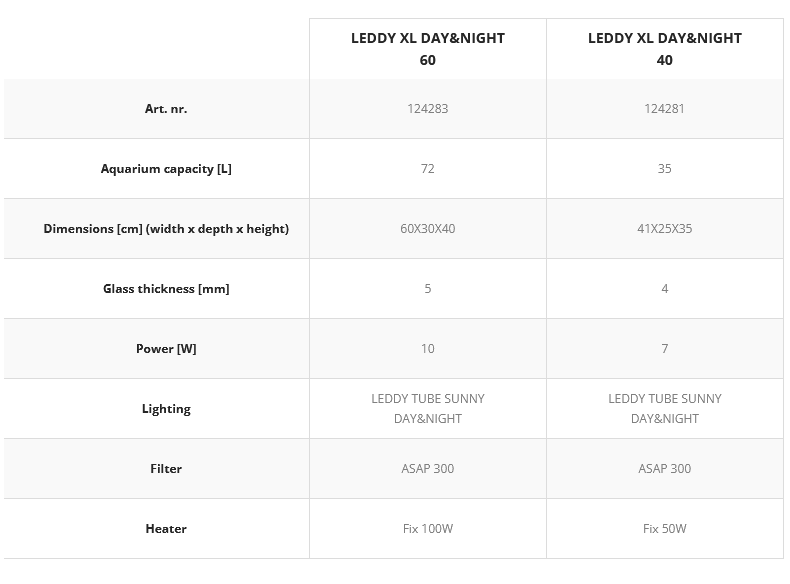The width and height of the screenshot is (790, 584).
Task: Click article number 124281
Action: (664, 109)
